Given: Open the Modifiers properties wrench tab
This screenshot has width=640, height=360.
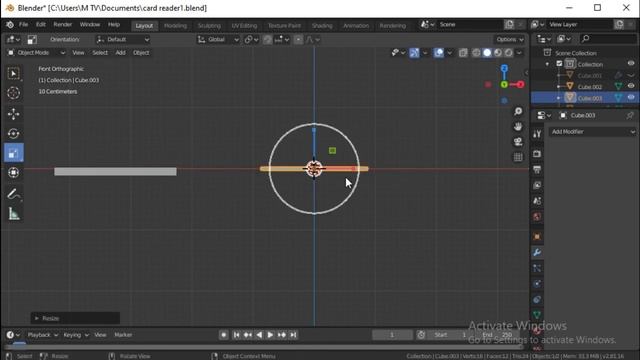Looking at the screenshot, I should coord(537,253).
